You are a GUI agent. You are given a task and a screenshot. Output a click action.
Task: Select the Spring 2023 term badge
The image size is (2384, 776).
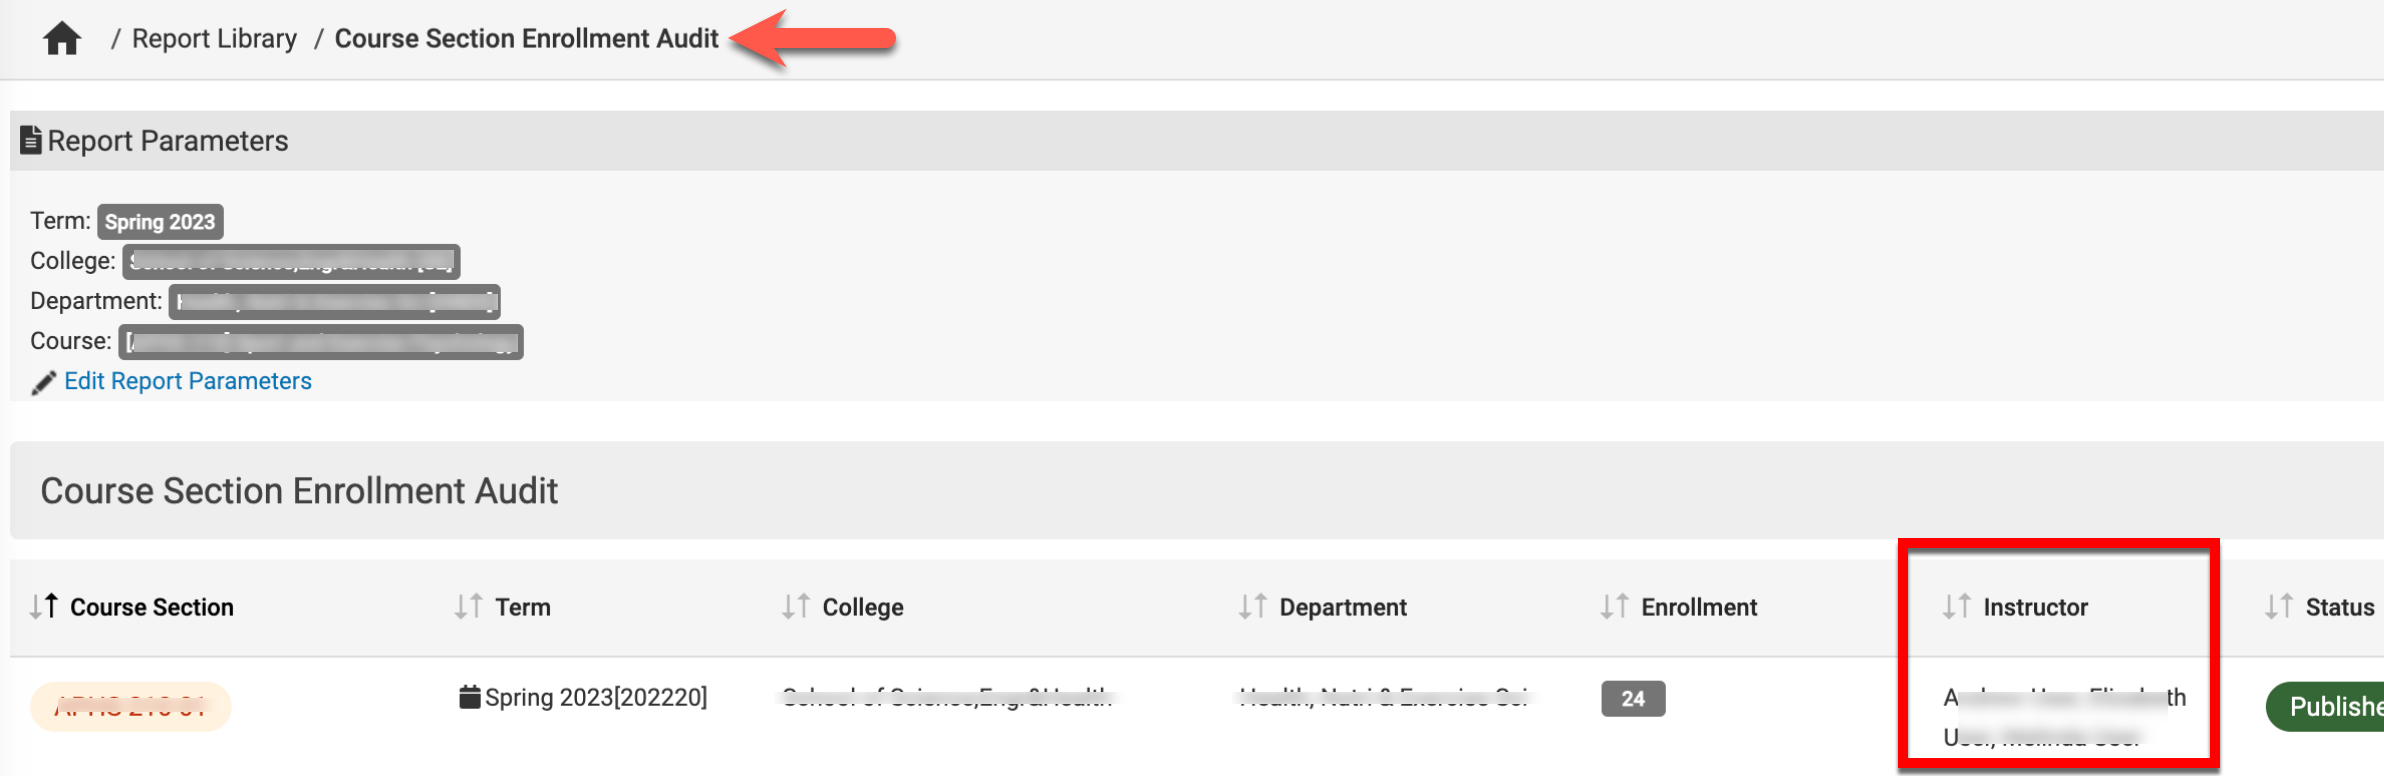click(160, 221)
